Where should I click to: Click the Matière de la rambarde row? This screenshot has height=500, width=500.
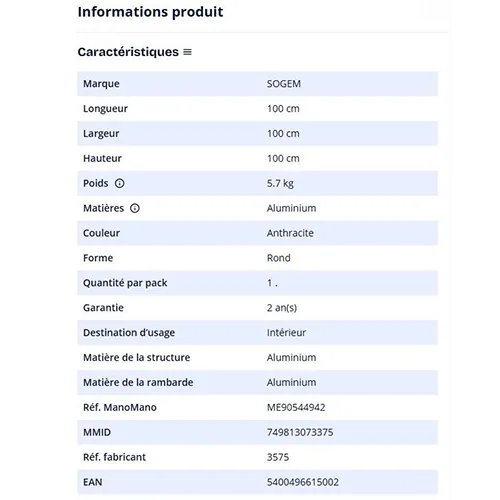(x=257, y=382)
